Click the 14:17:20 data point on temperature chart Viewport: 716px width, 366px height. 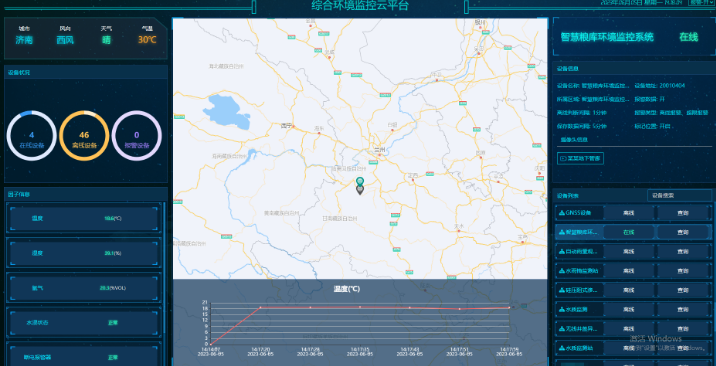(261, 308)
